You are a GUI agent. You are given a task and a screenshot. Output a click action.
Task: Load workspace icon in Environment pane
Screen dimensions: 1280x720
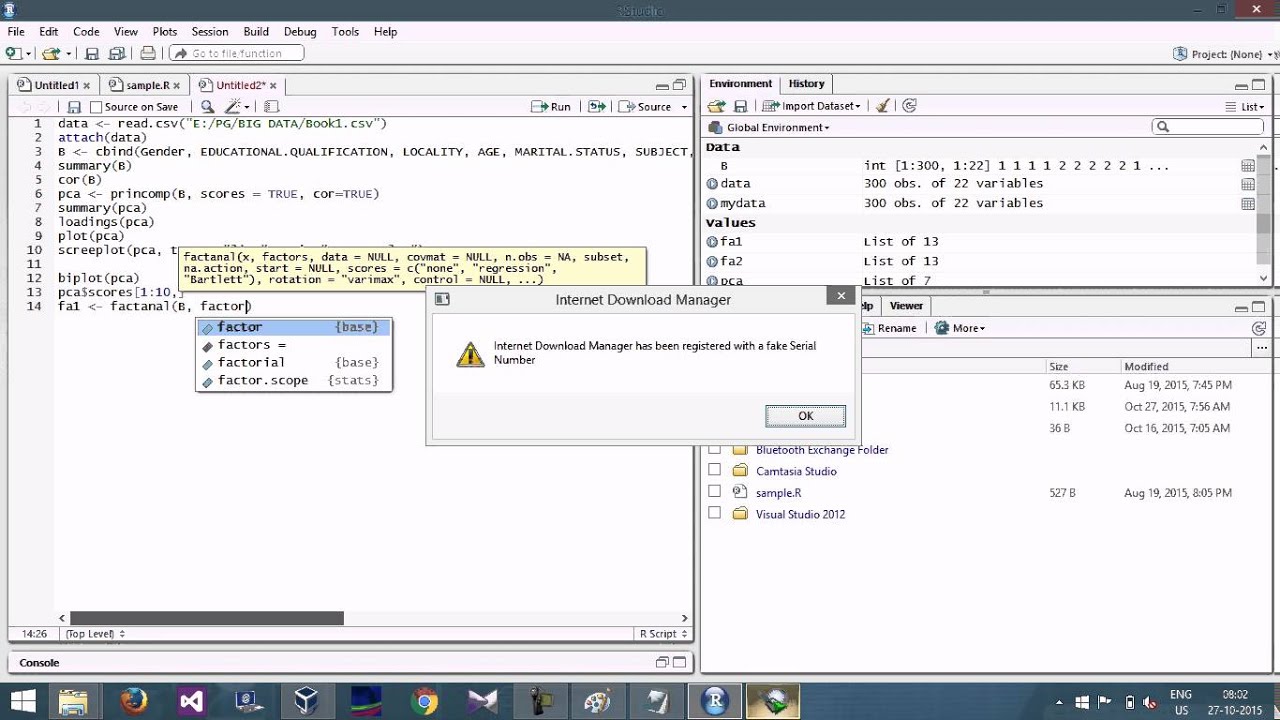pos(716,106)
